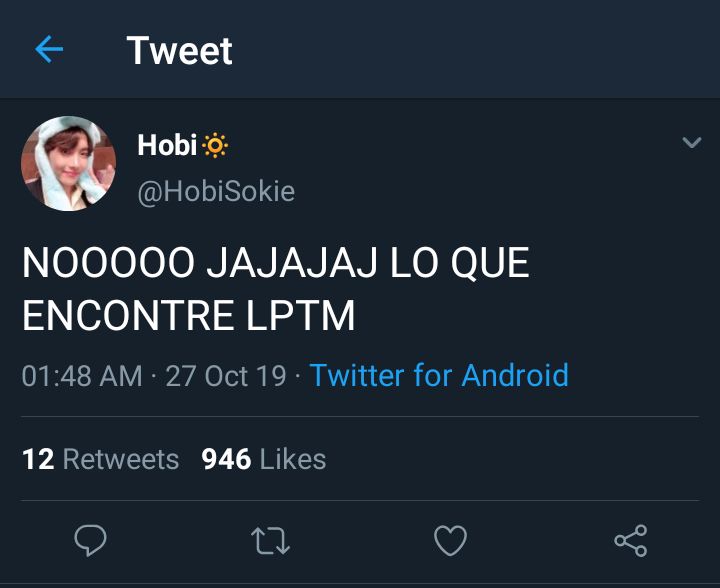720x588 pixels.
Task: Click the word Retweets label
Action: click(121, 459)
